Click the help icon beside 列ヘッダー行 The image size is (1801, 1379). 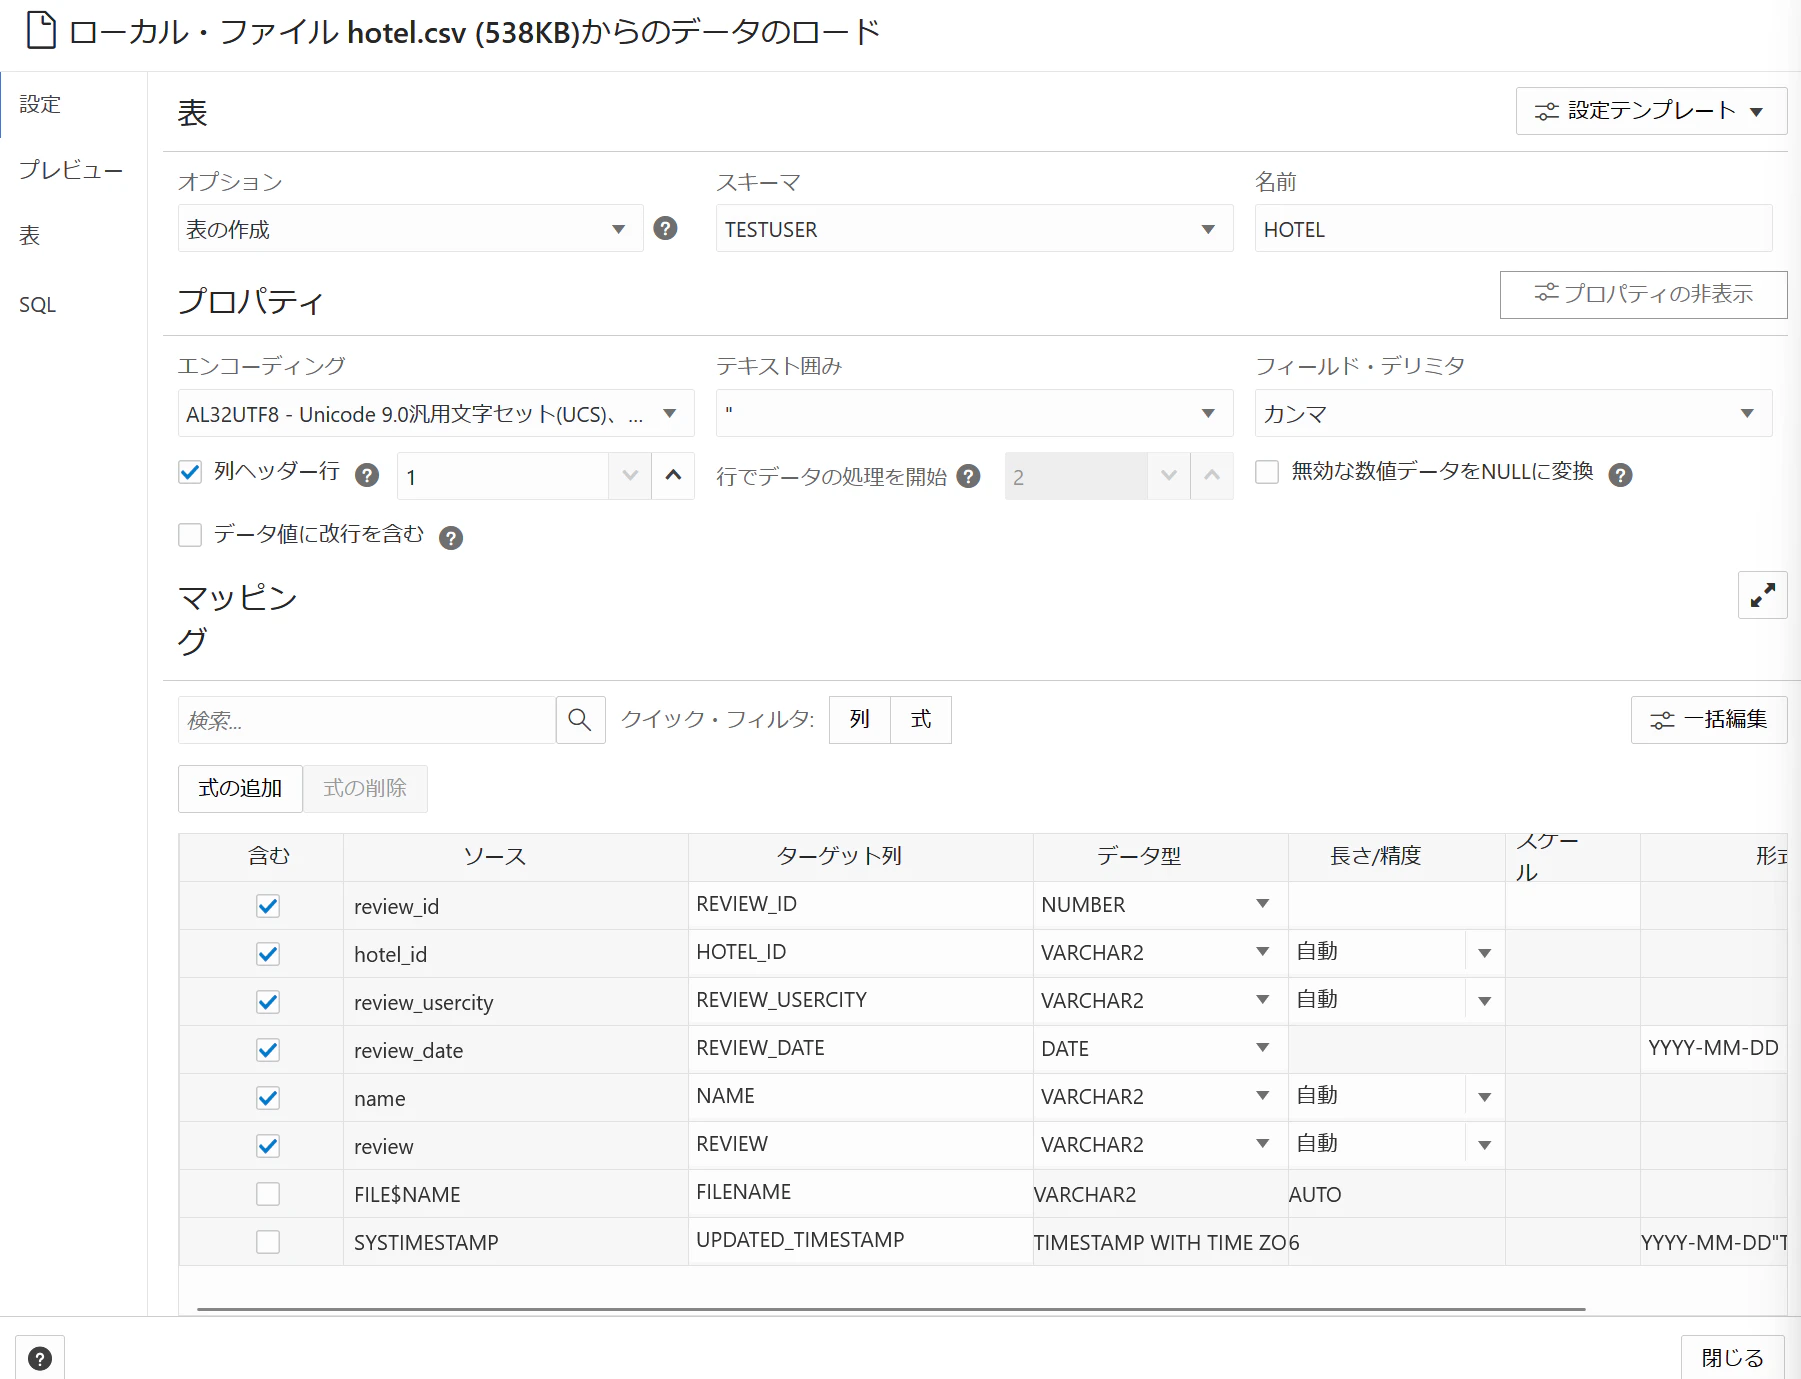tap(367, 475)
